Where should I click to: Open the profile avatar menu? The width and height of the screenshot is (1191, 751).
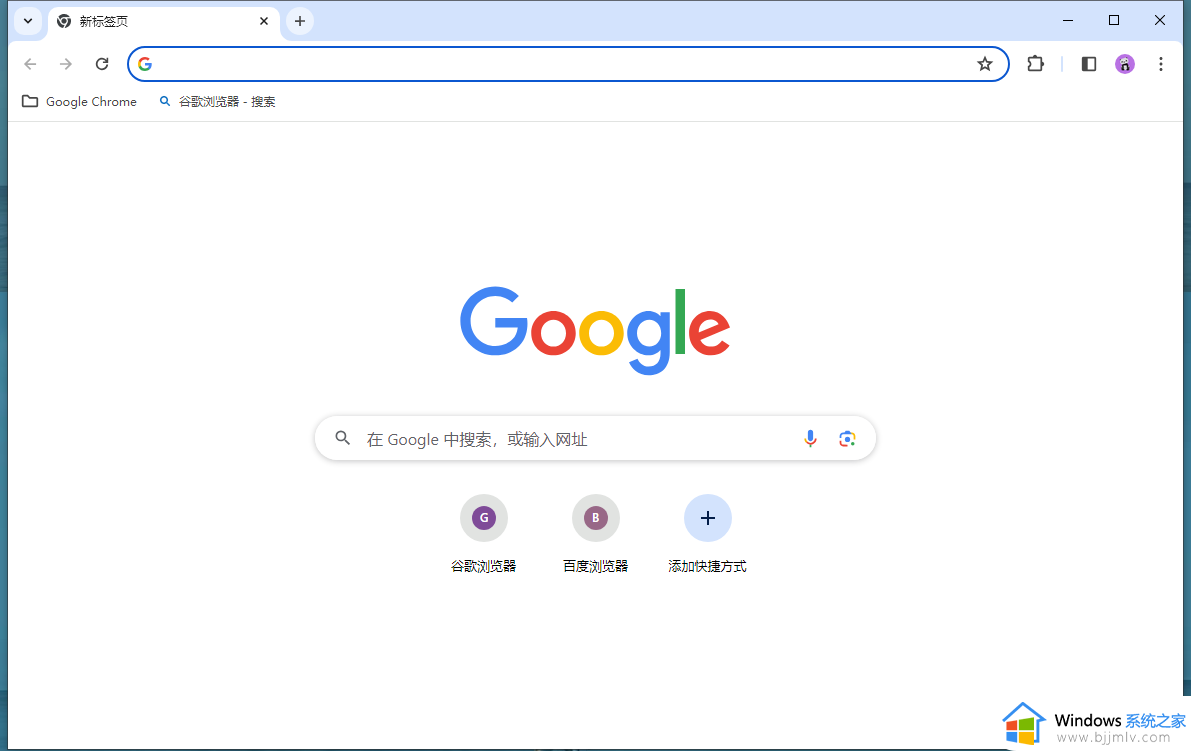(1125, 64)
